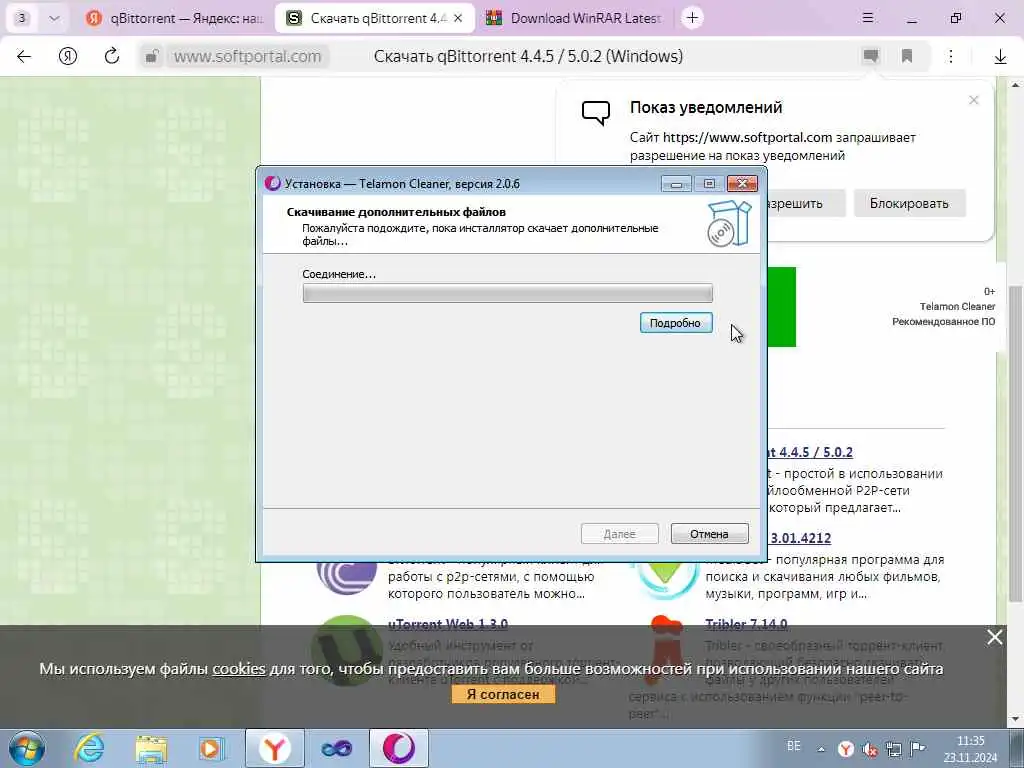This screenshot has height=768, width=1024.
Task: Open the browser hamburger menu icon
Action: 867,18
